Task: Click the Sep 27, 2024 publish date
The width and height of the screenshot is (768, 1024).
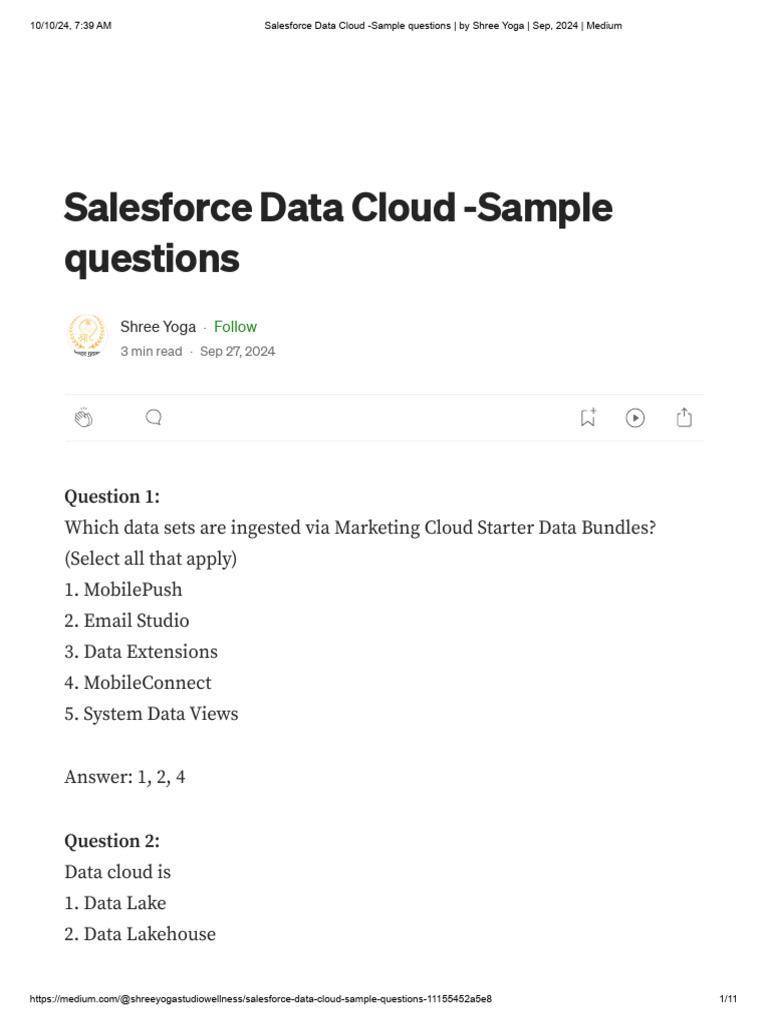Action: (237, 351)
